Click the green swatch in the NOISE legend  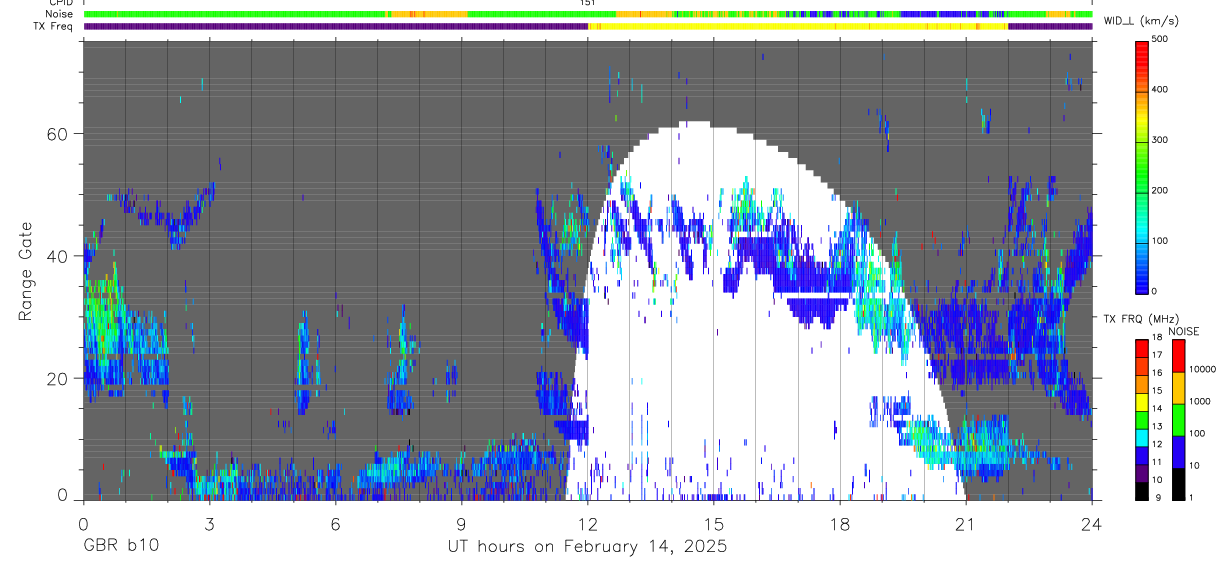1178,418
